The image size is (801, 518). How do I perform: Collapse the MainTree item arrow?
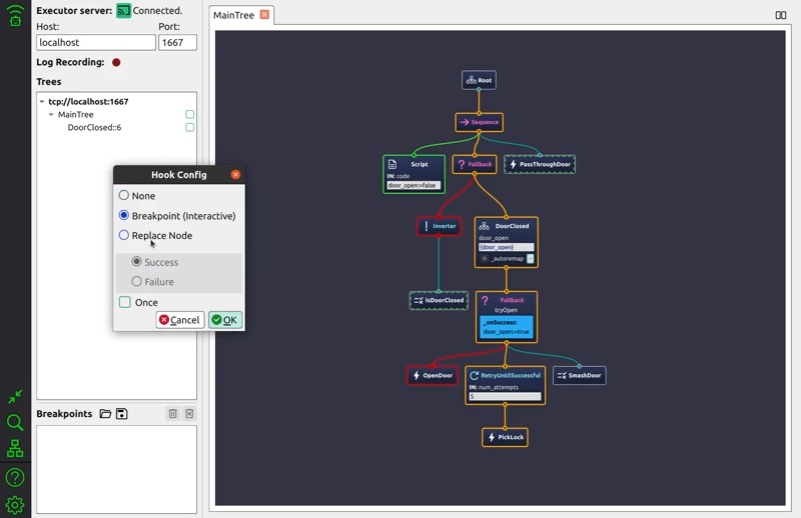click(51, 115)
